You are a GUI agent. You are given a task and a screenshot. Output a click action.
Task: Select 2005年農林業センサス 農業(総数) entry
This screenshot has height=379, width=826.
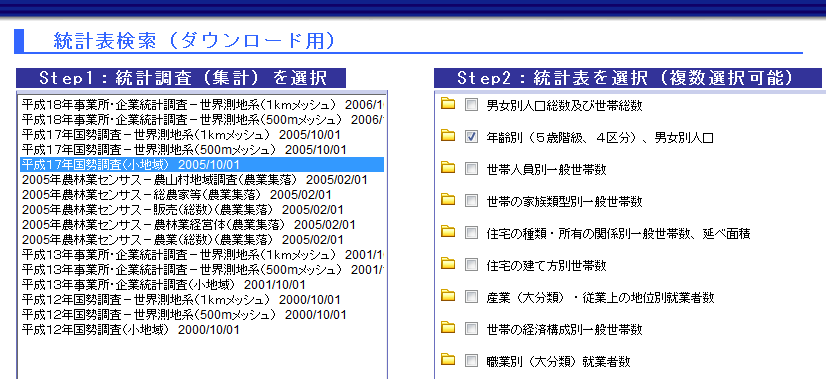click(x=202, y=240)
